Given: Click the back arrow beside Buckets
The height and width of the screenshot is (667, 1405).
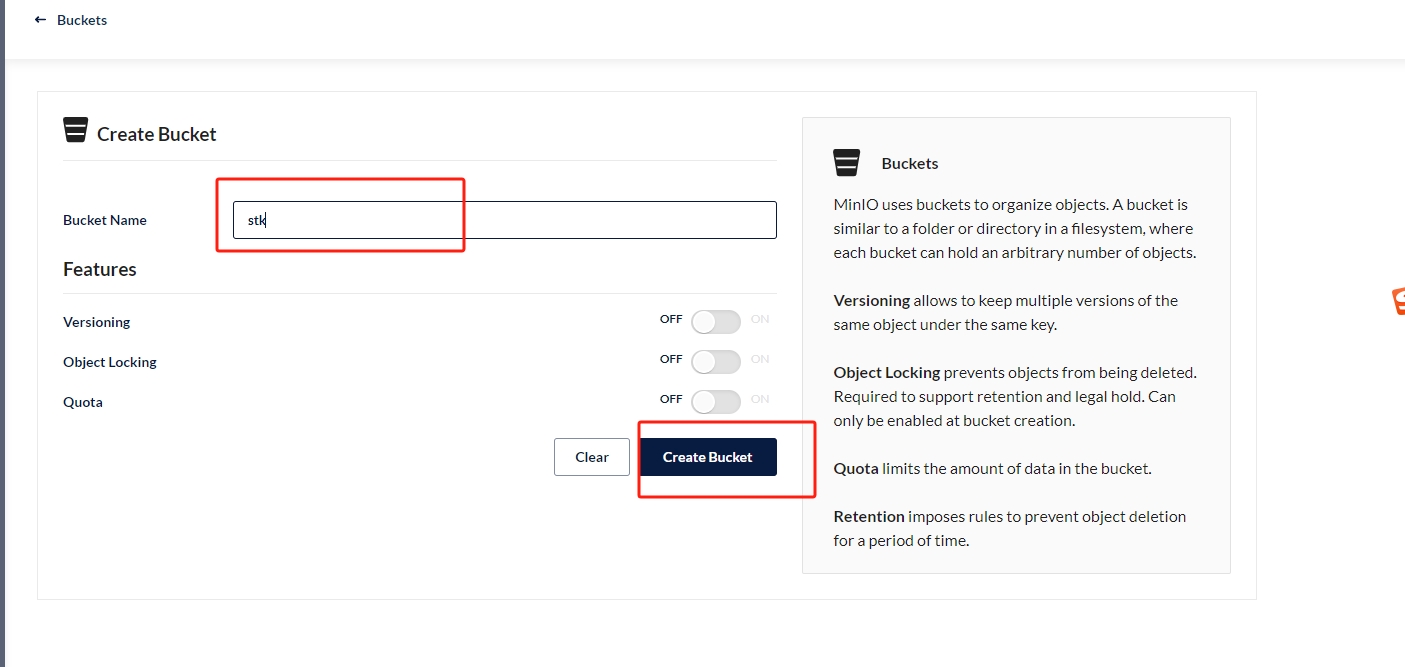Looking at the screenshot, I should (x=40, y=20).
